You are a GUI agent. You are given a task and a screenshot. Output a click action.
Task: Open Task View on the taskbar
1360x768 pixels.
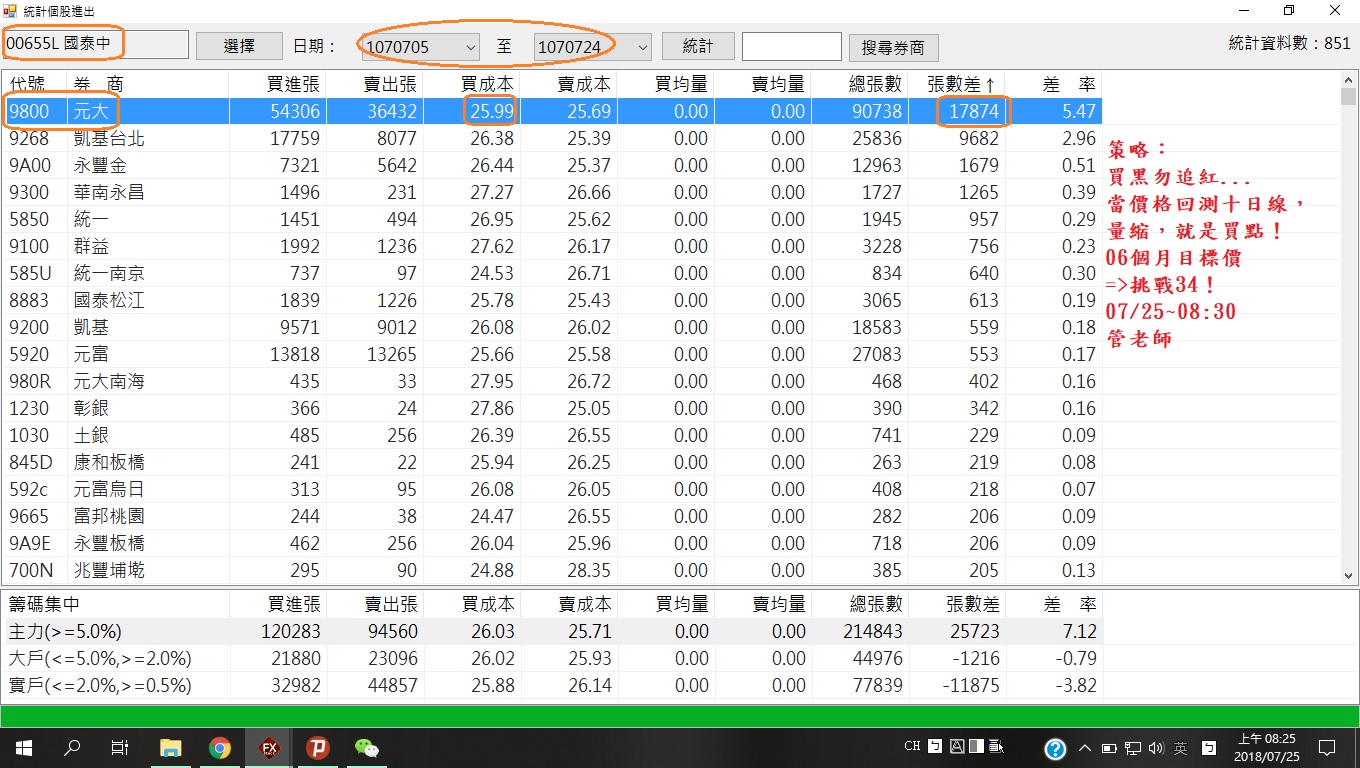pos(120,748)
